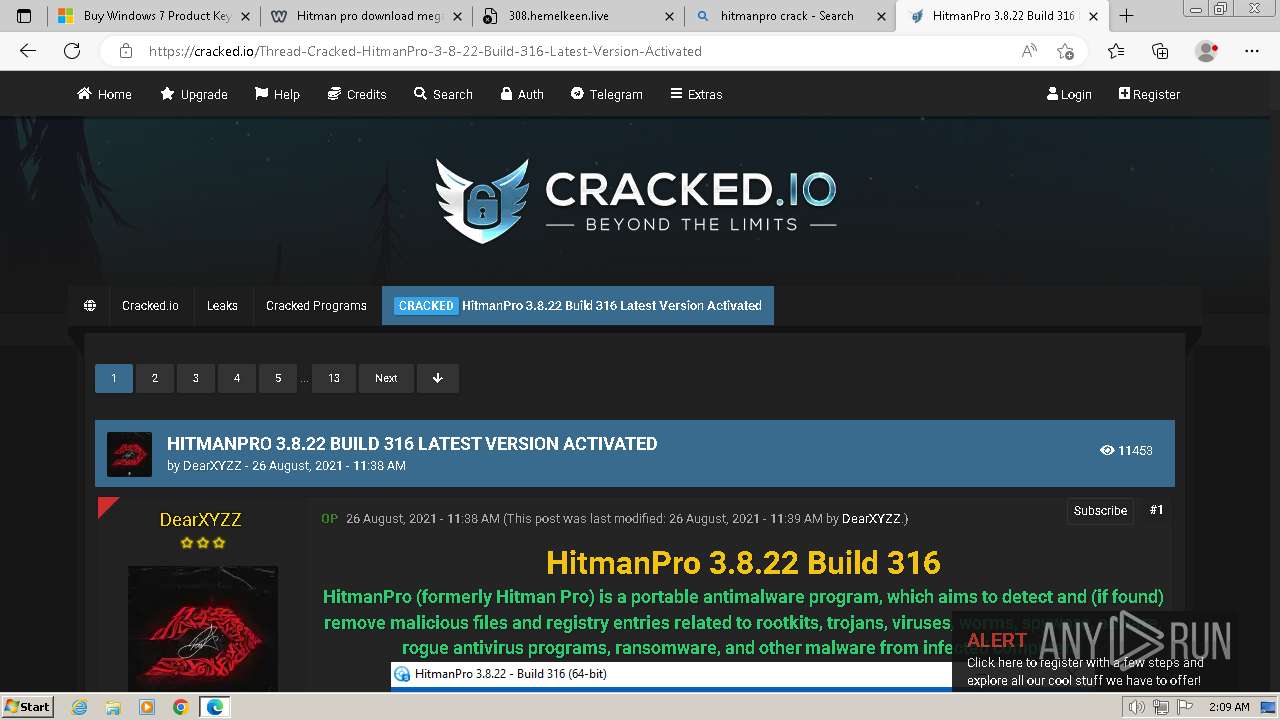Click the browser address bar URL

(x=425, y=51)
